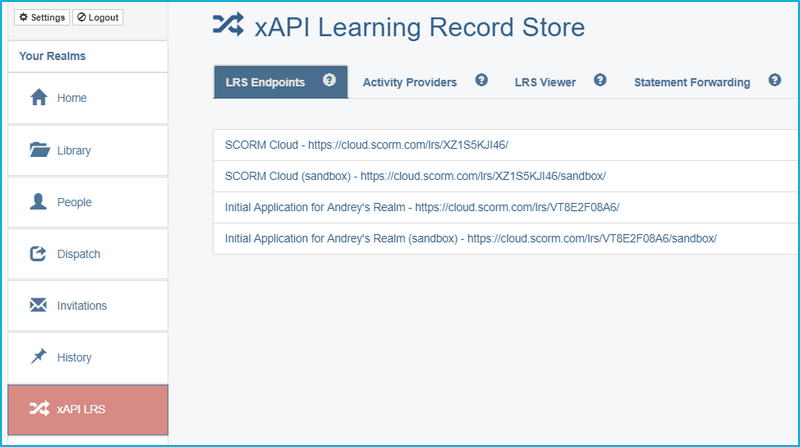Open Invitations sidebar section
The width and height of the screenshot is (800, 447).
(88, 306)
